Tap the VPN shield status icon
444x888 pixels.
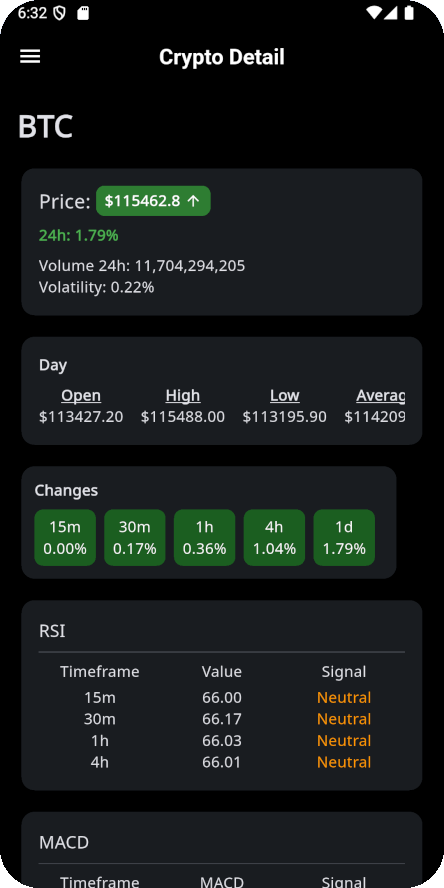59,14
